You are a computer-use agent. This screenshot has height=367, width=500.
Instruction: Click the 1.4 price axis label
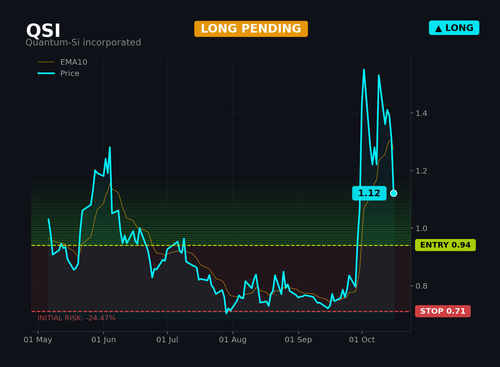tap(421, 113)
